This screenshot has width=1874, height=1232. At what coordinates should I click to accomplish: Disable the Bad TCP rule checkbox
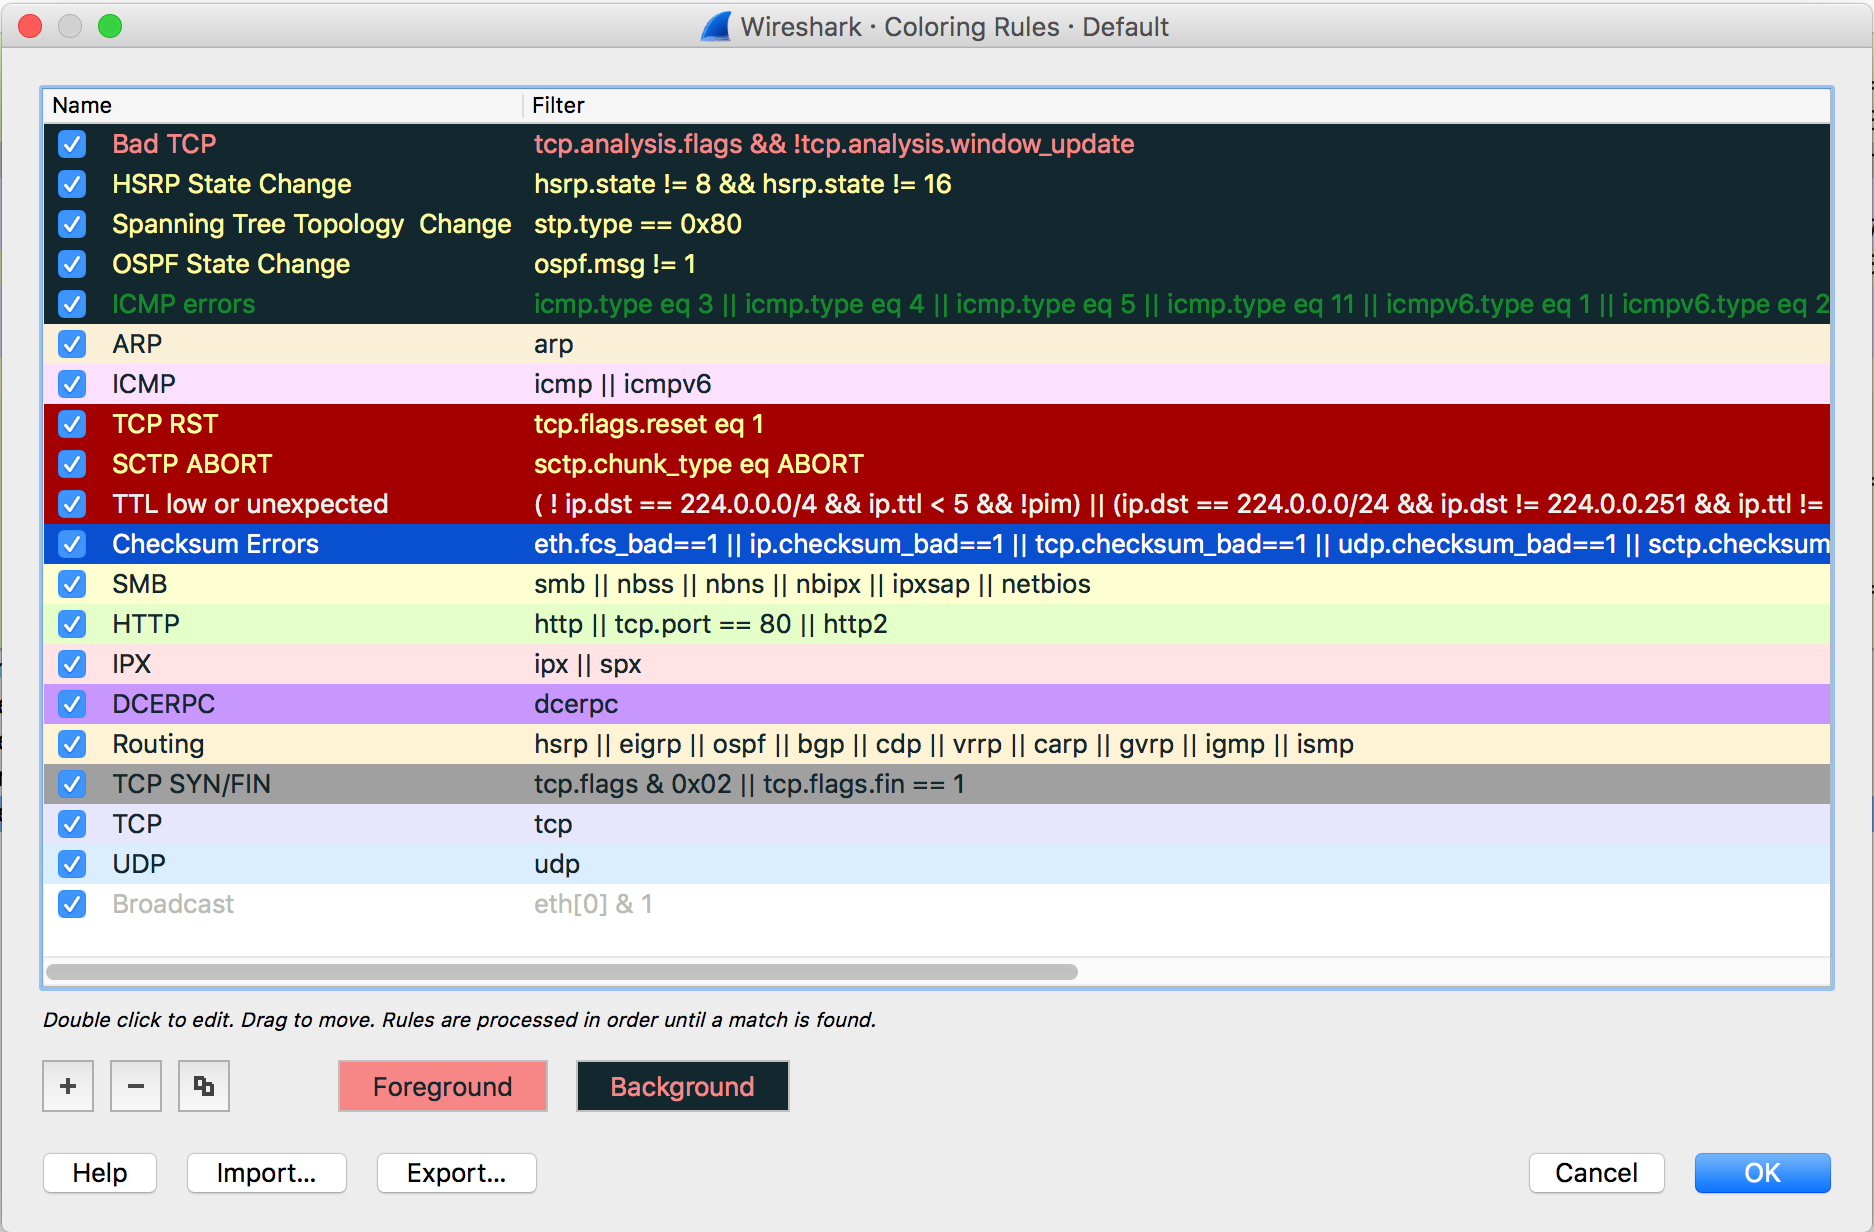coord(71,144)
